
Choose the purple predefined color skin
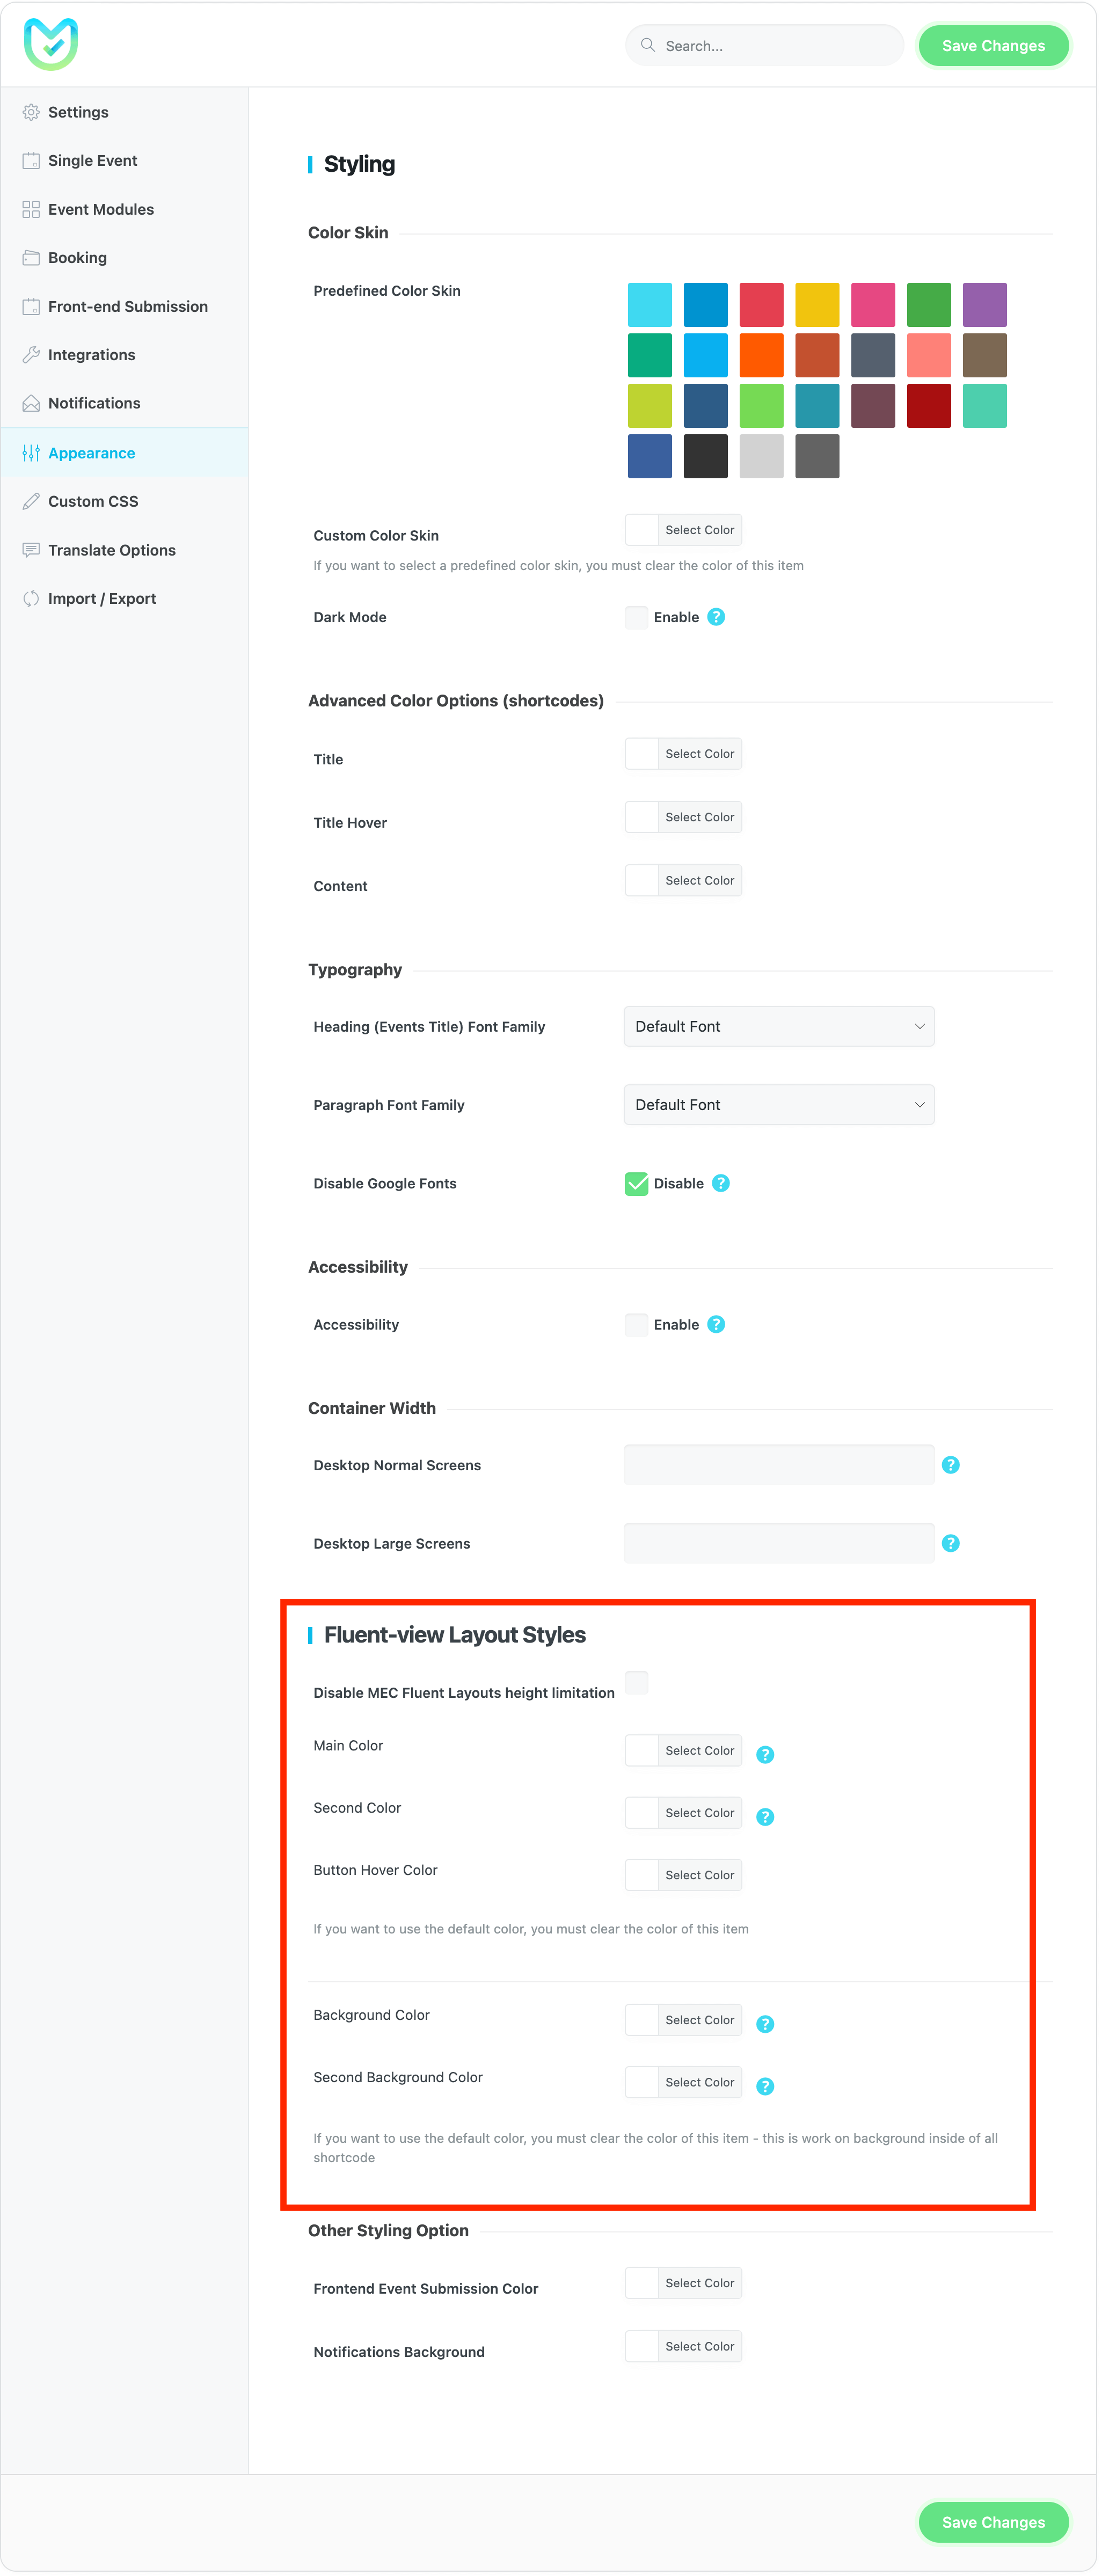984,305
